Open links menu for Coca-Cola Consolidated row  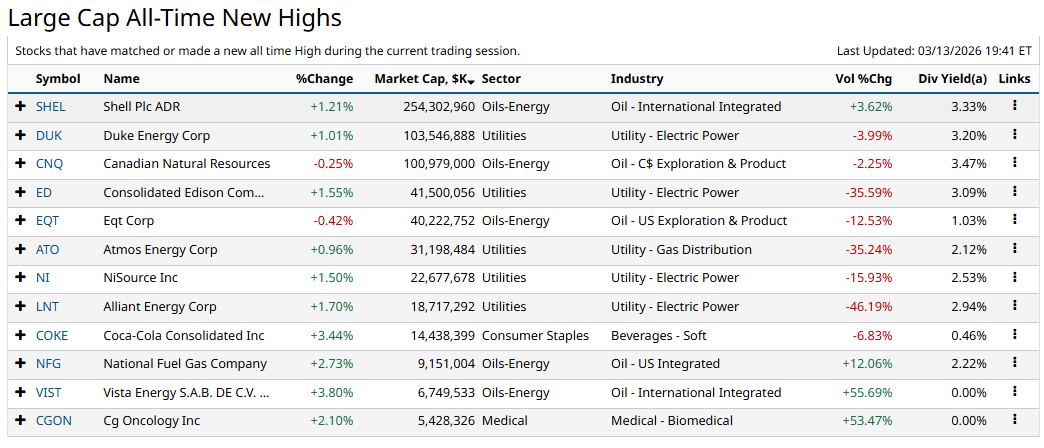coord(1014,334)
